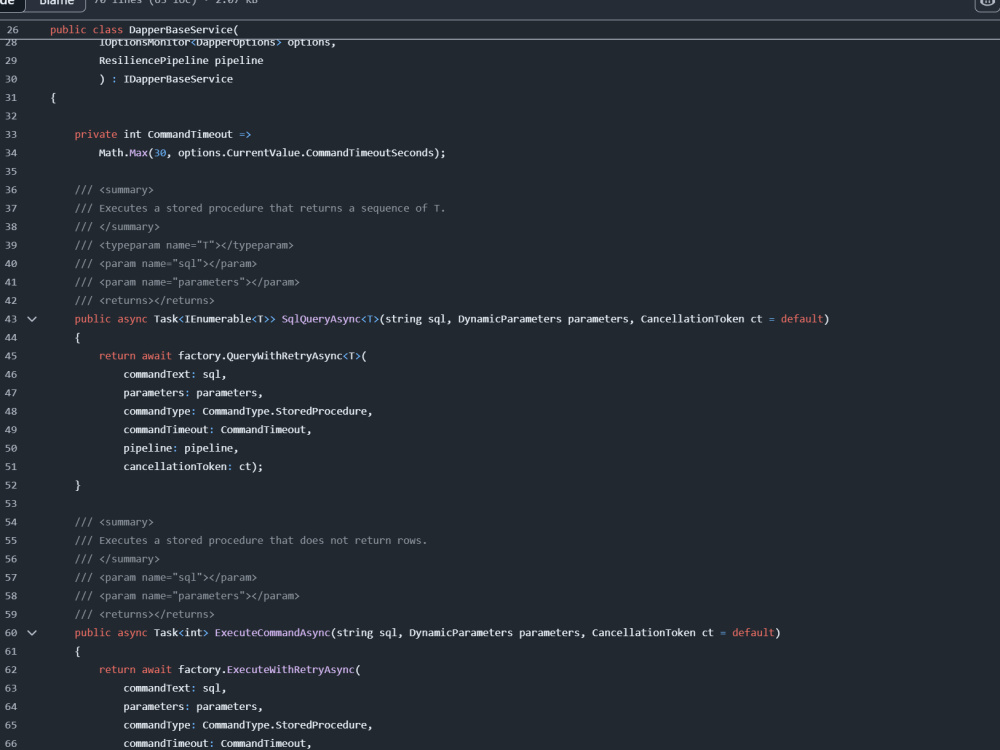
Task: Collapse the ExecuteCommandAsync method at line 60
Action: tap(32, 633)
